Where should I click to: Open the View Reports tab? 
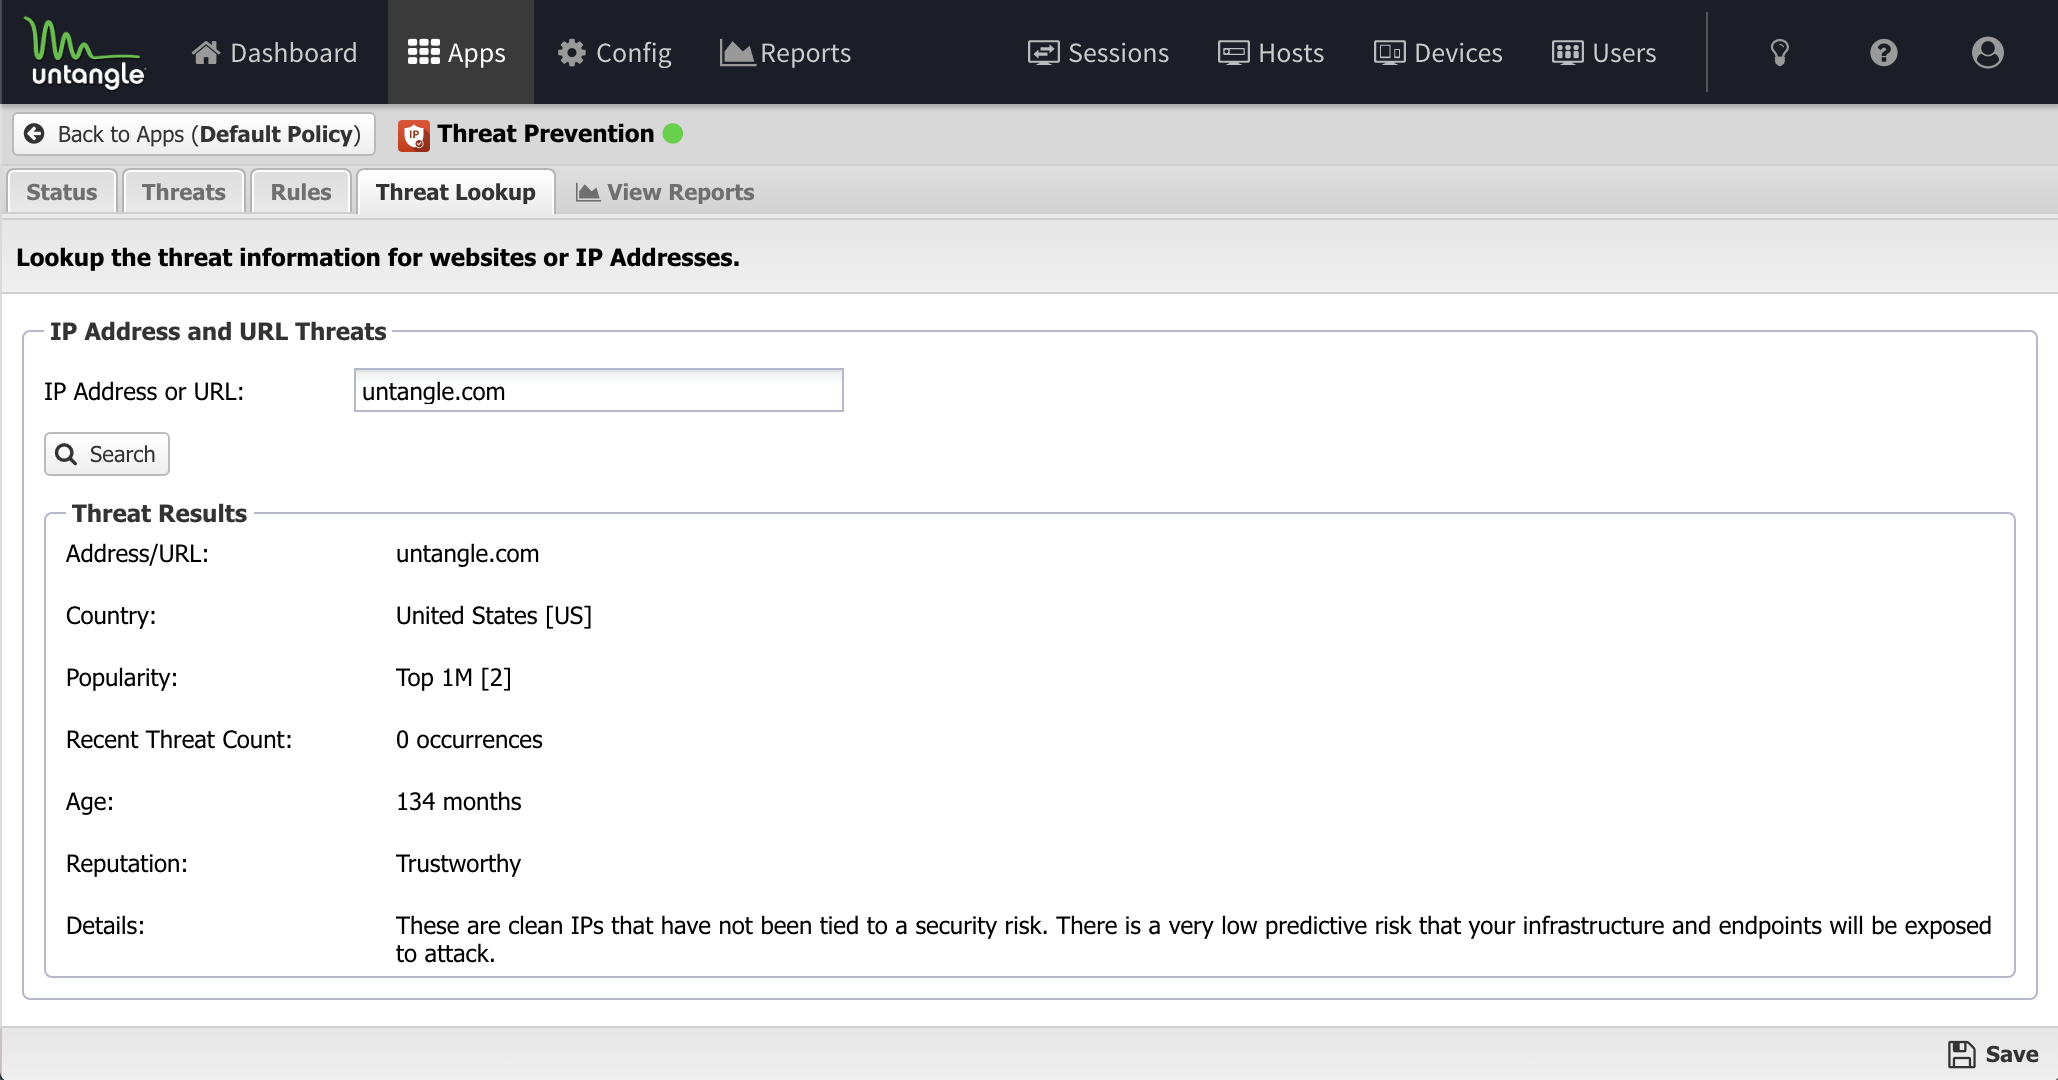point(666,192)
